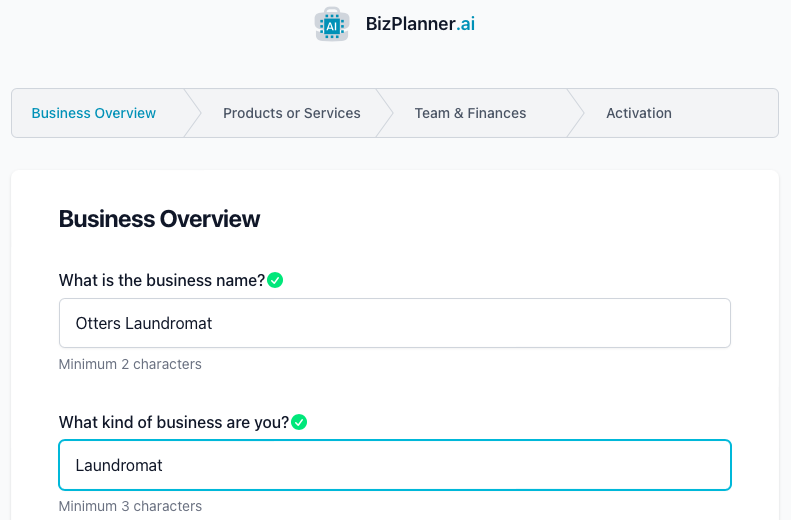
Task: Click the "Minimum 3 characters" hint text
Action: [x=130, y=506]
